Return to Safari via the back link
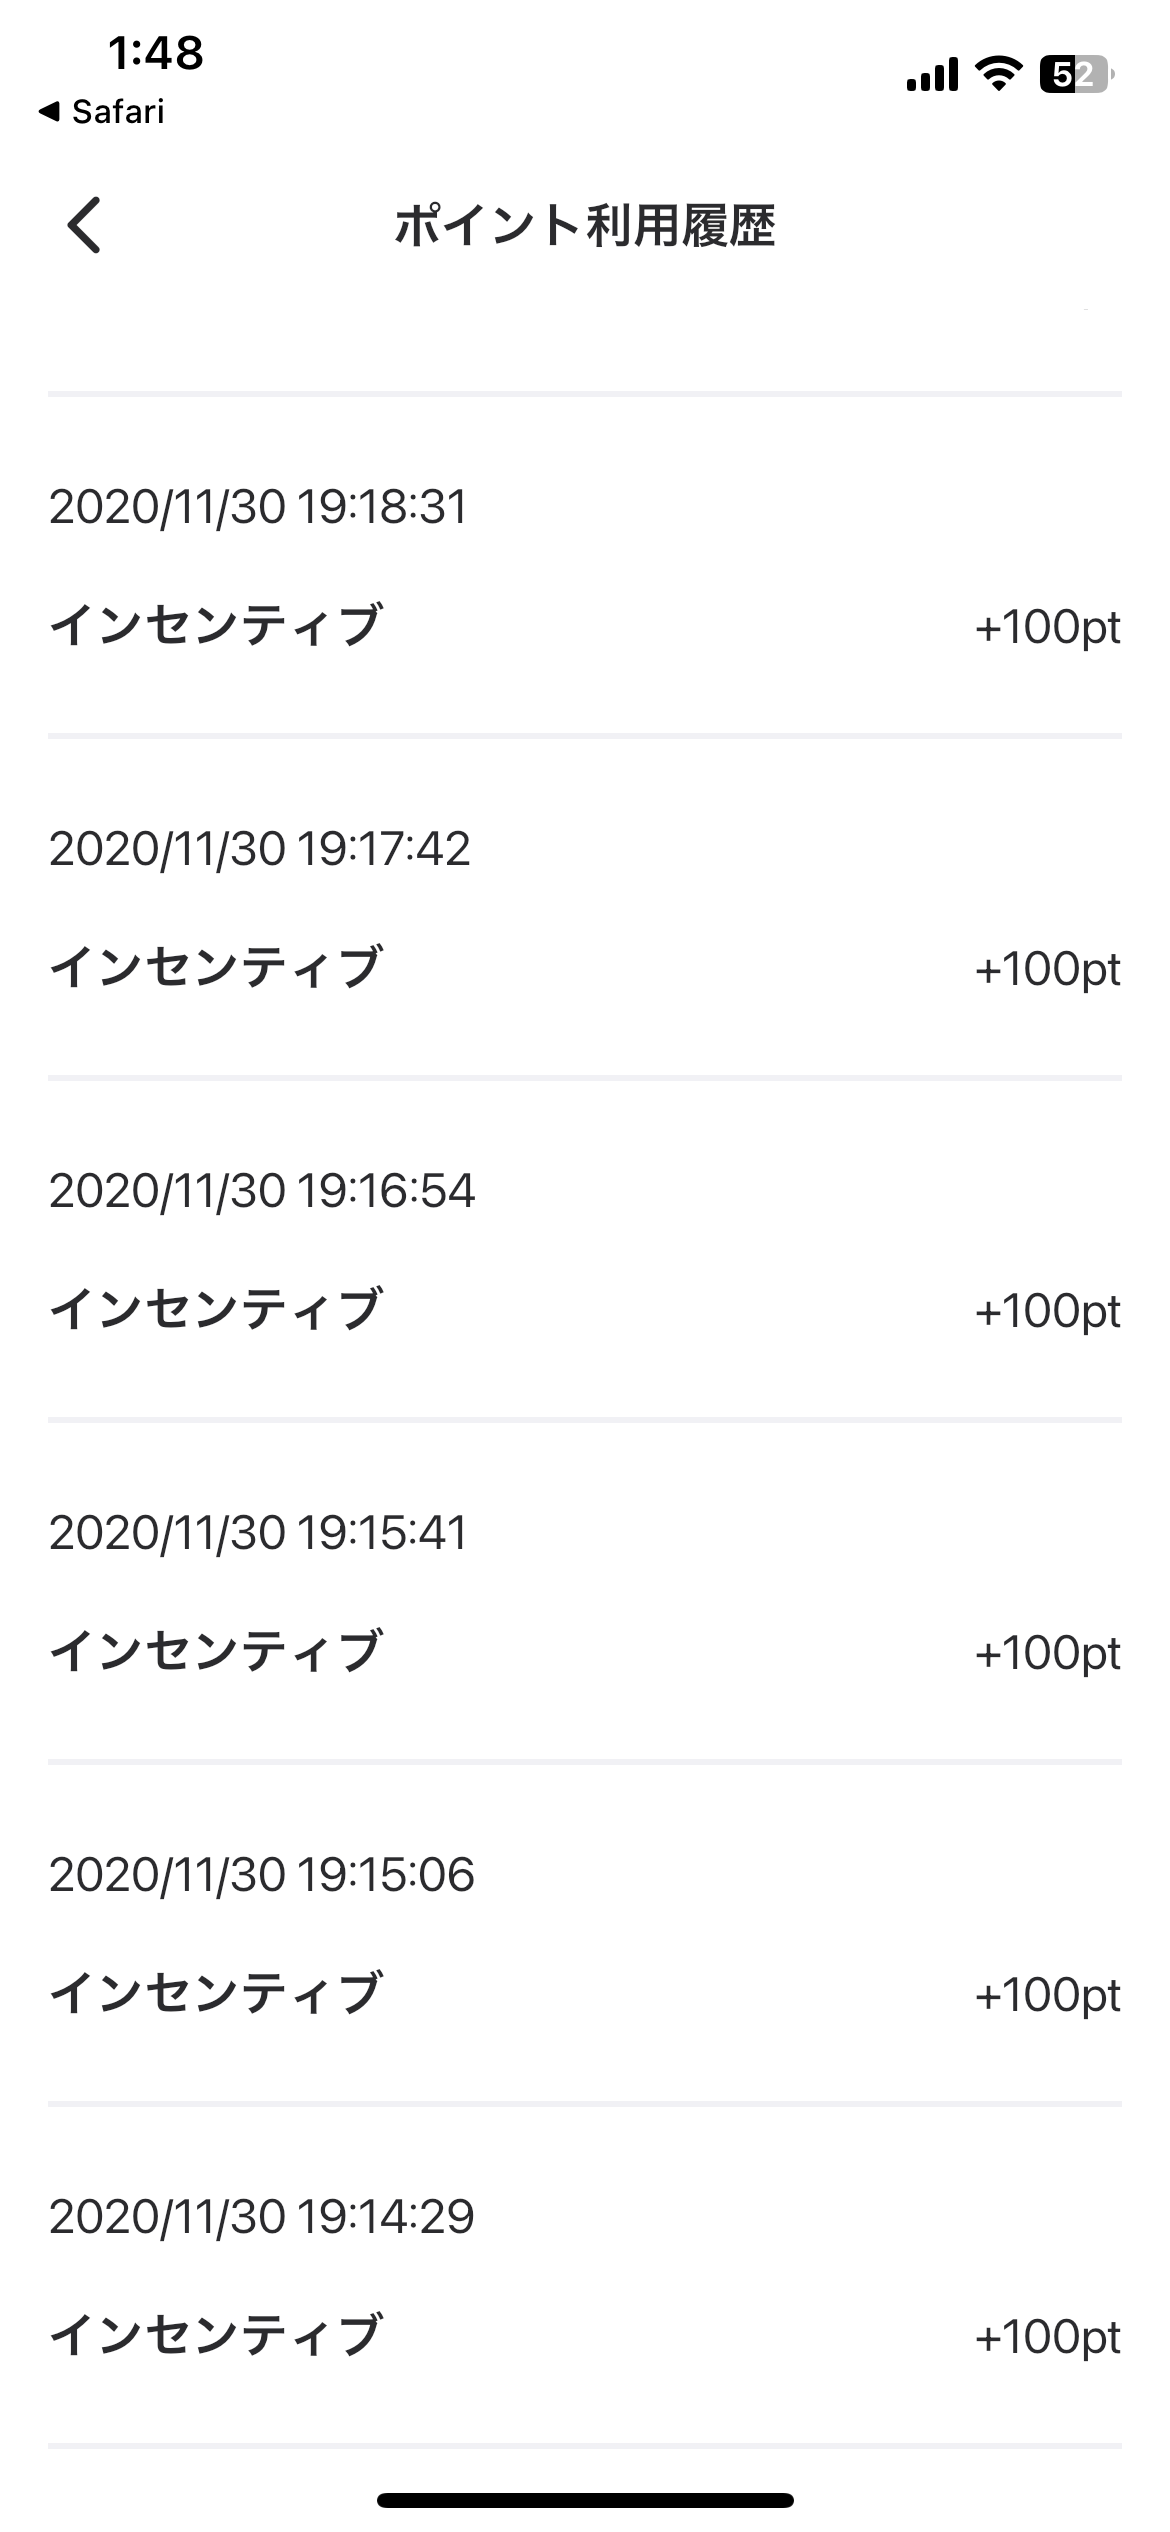 102,112
